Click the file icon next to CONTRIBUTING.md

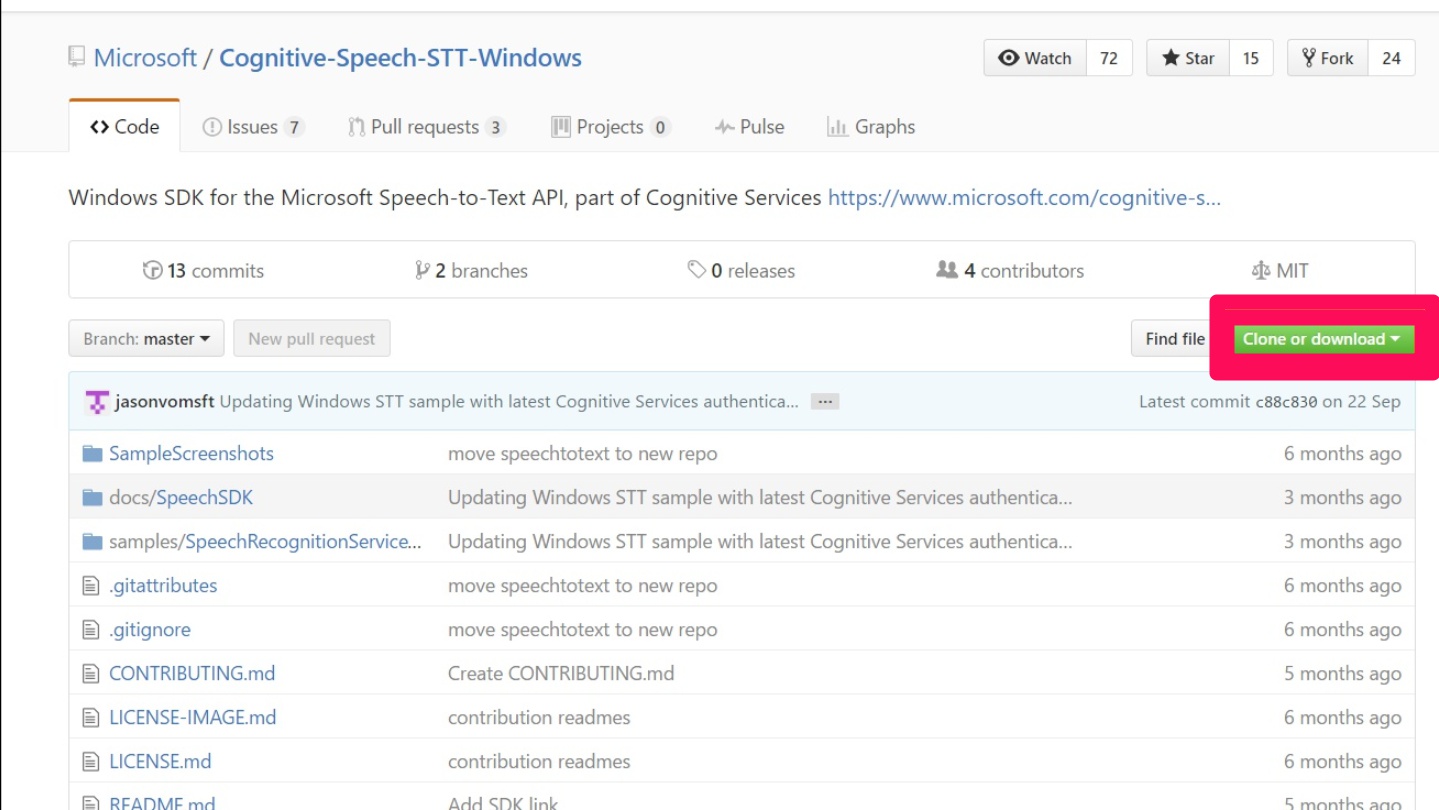click(x=91, y=674)
